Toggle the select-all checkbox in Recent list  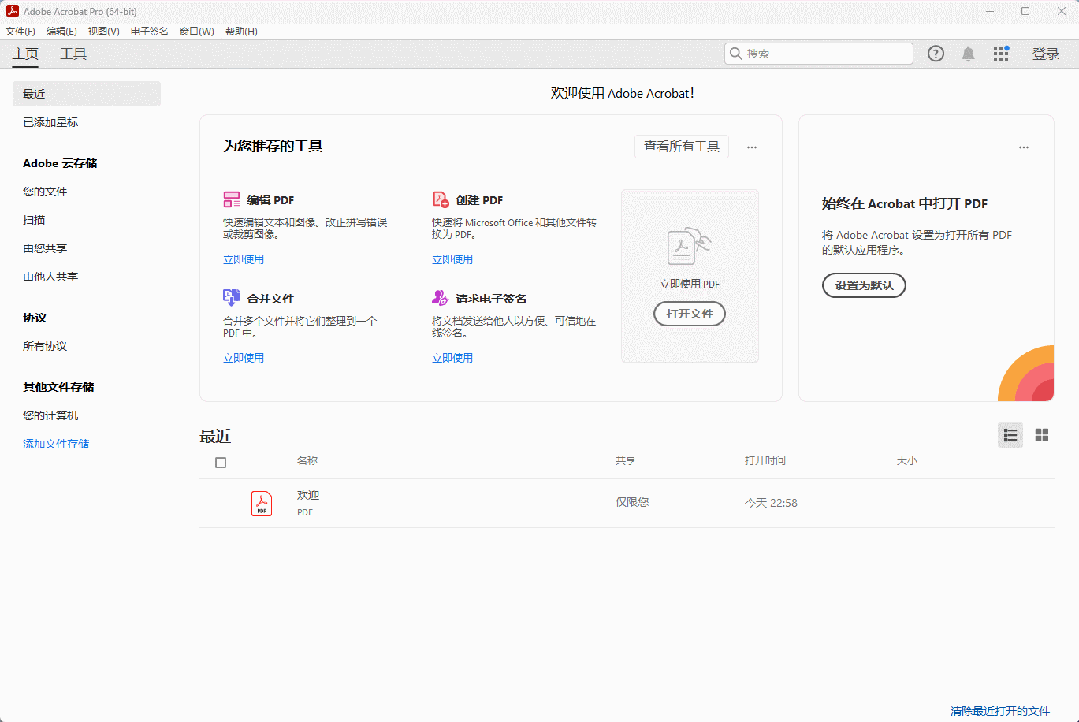click(x=220, y=463)
